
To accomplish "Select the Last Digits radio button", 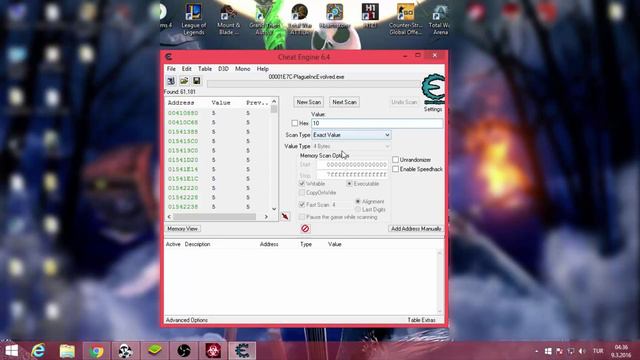I will [358, 209].
